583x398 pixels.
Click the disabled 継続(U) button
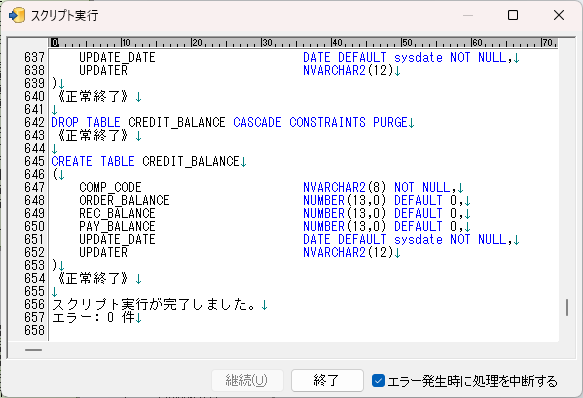tap(247, 380)
